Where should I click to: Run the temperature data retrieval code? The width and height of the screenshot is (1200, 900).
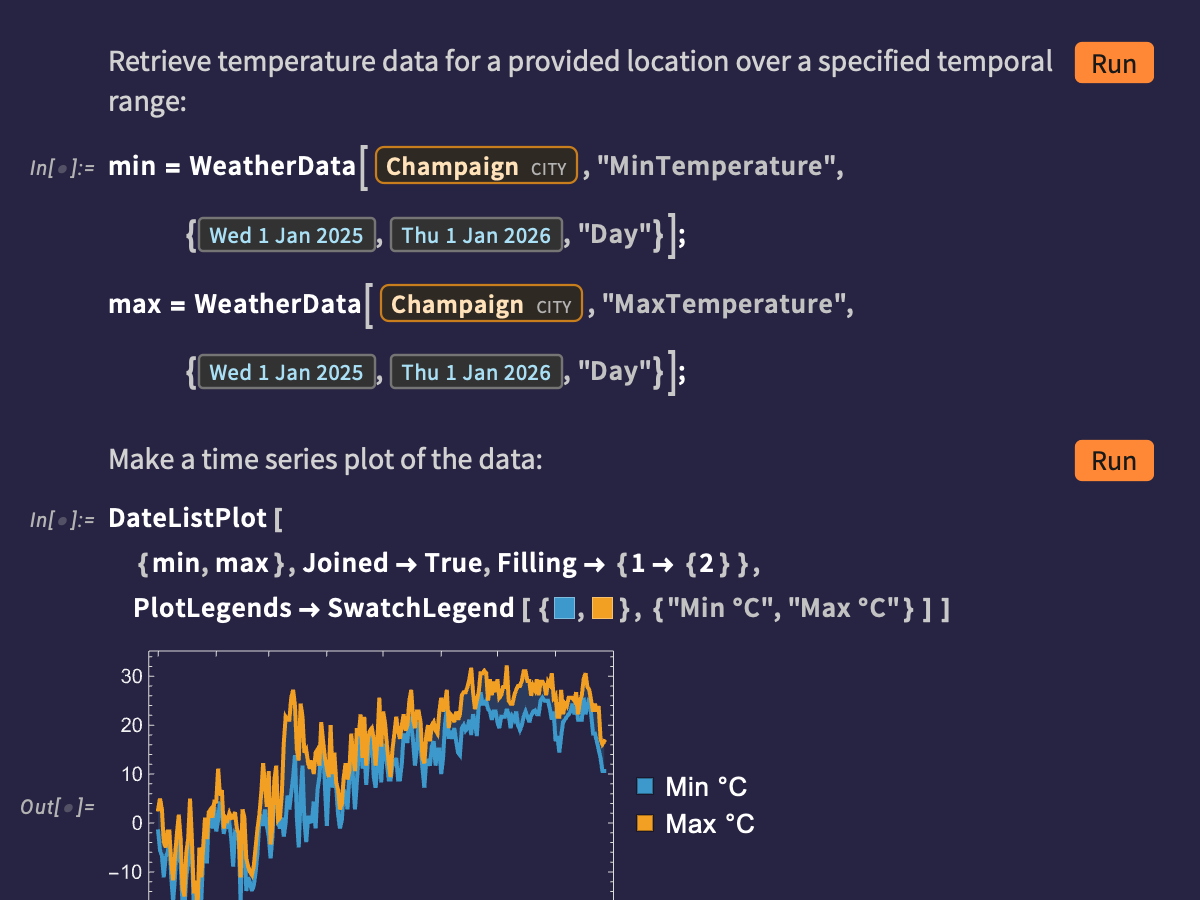click(1113, 63)
